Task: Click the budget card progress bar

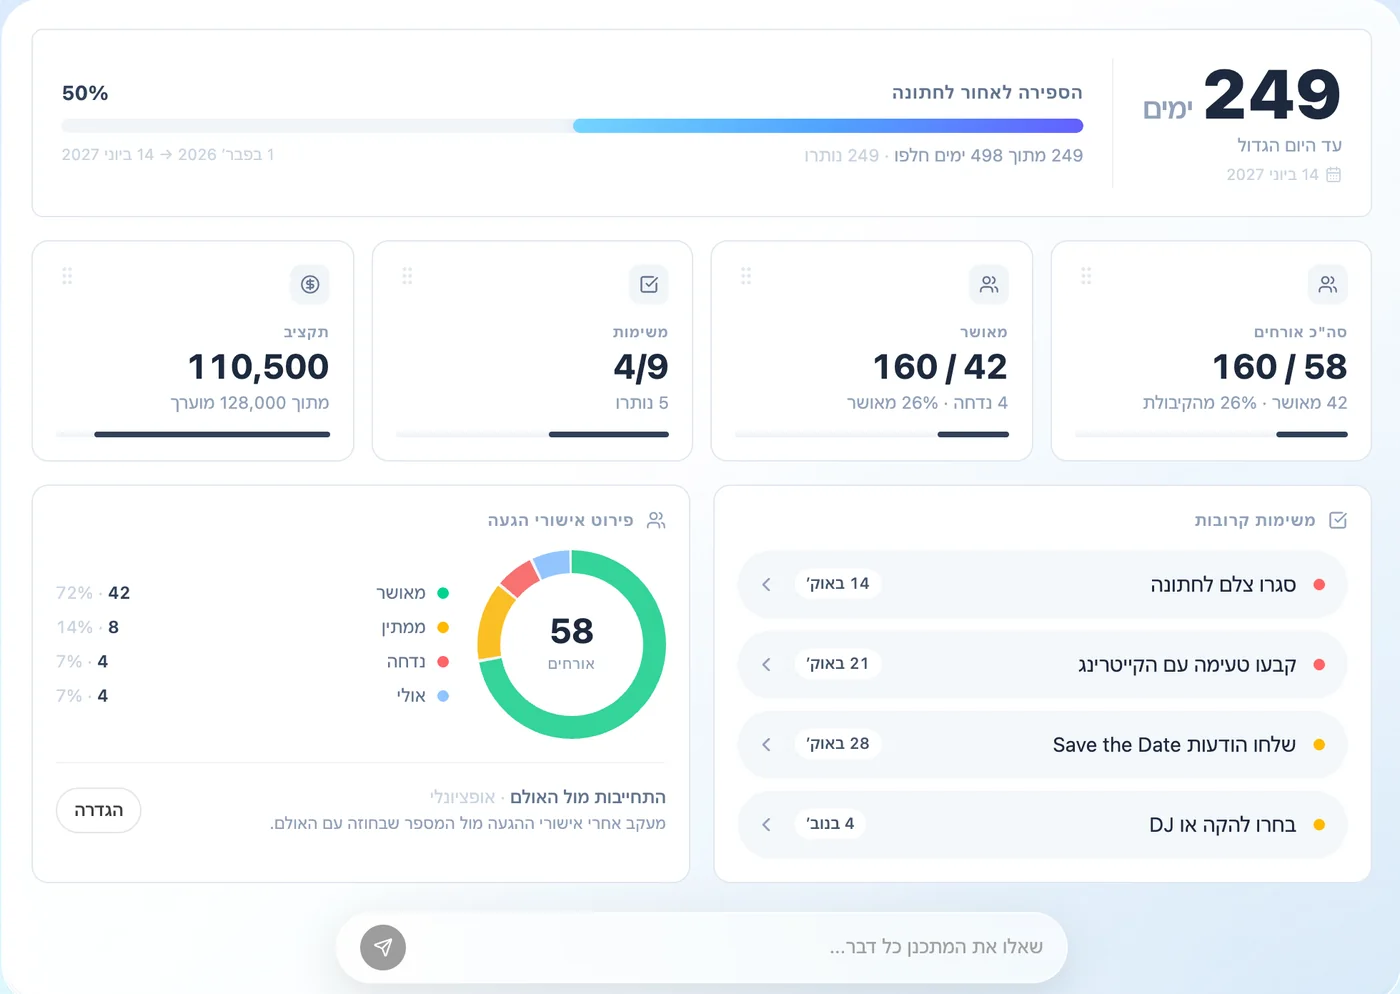Action: click(x=193, y=434)
